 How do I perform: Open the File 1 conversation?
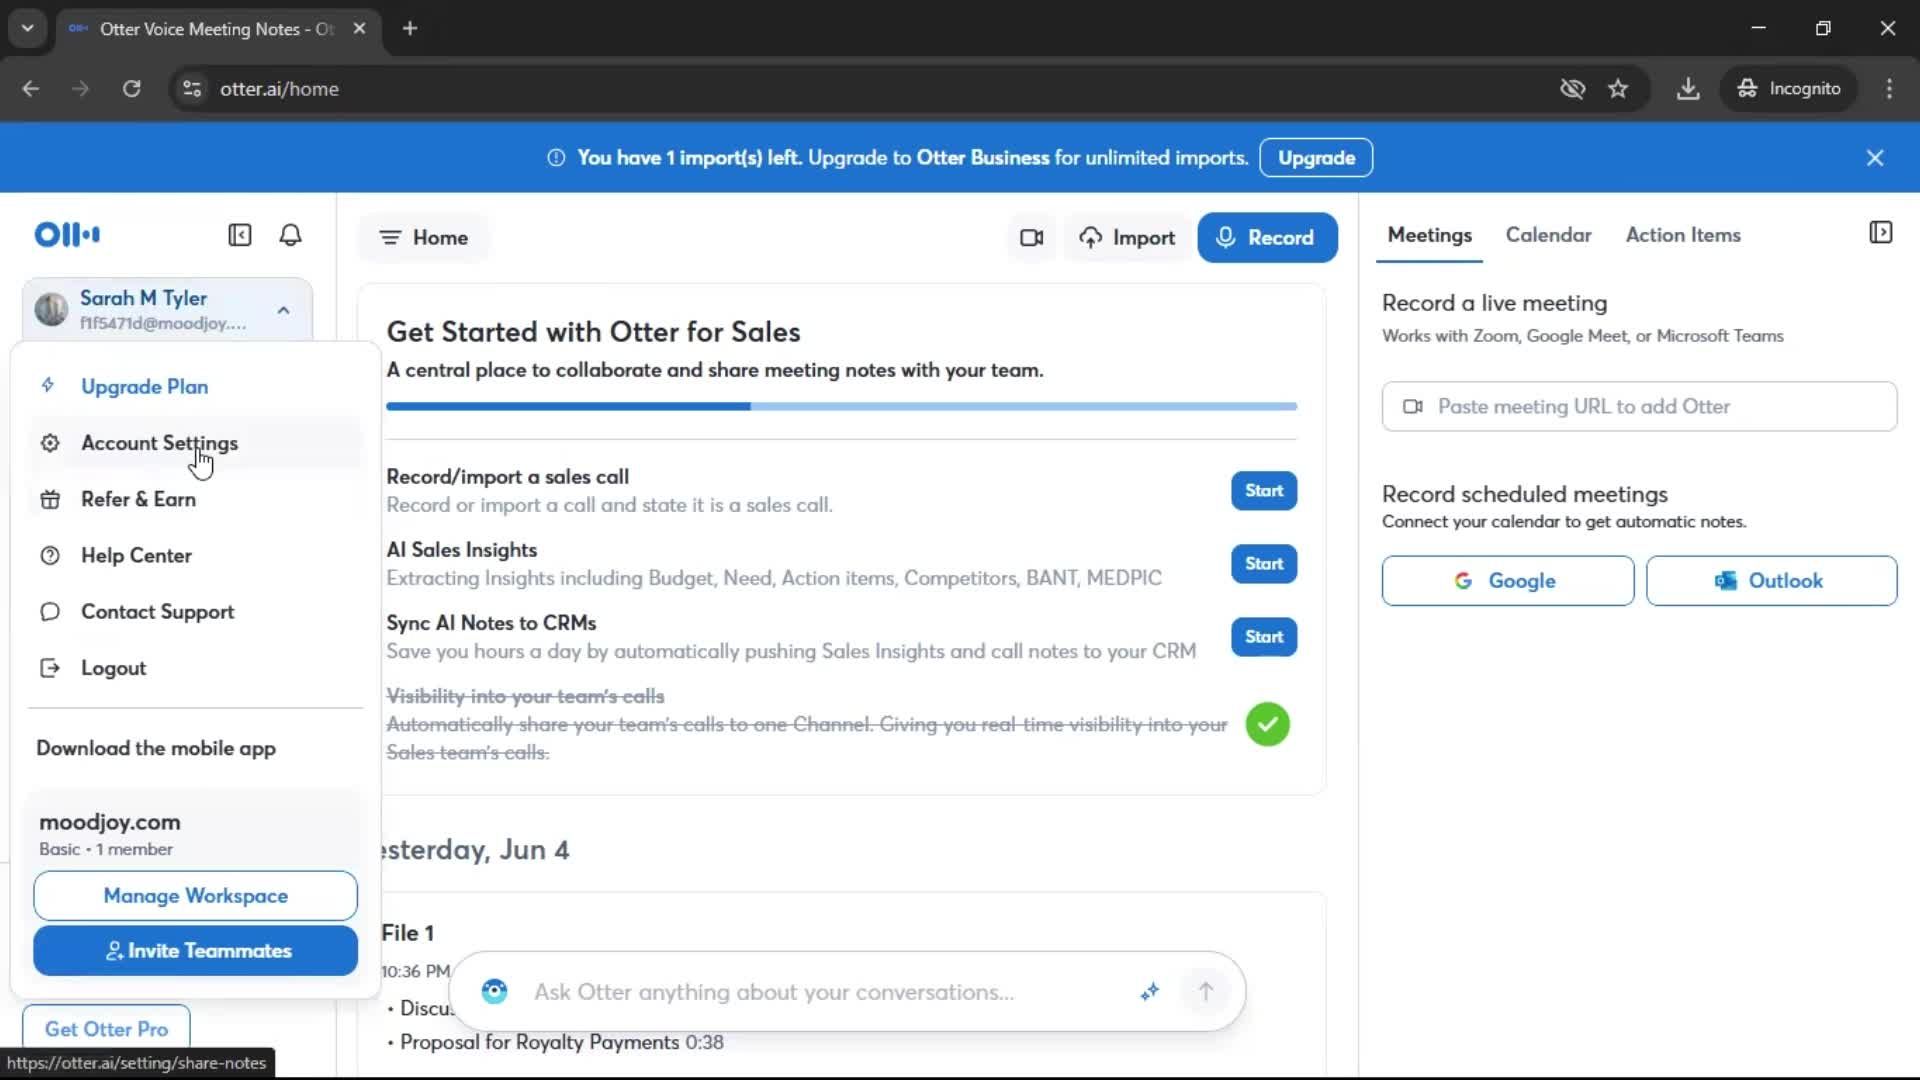point(408,933)
